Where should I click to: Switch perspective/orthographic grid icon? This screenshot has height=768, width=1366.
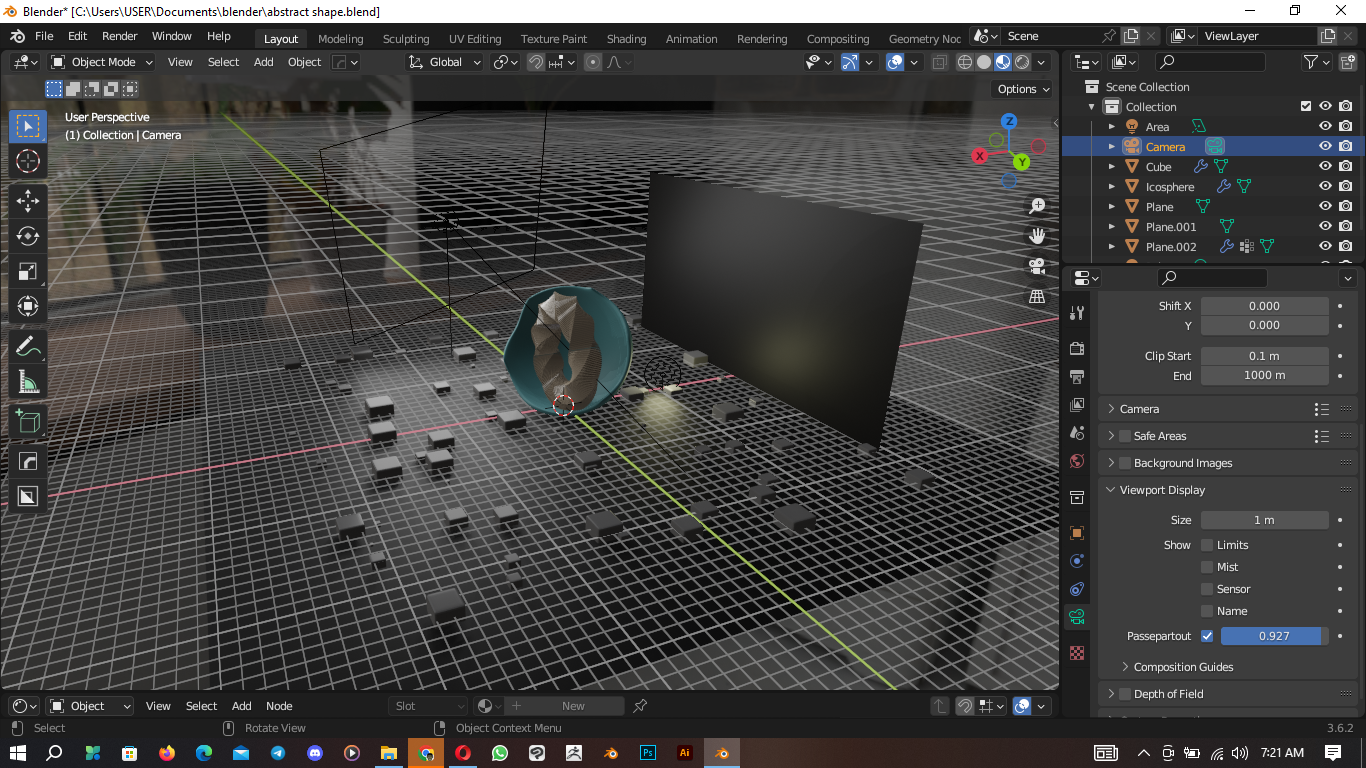(1037, 296)
